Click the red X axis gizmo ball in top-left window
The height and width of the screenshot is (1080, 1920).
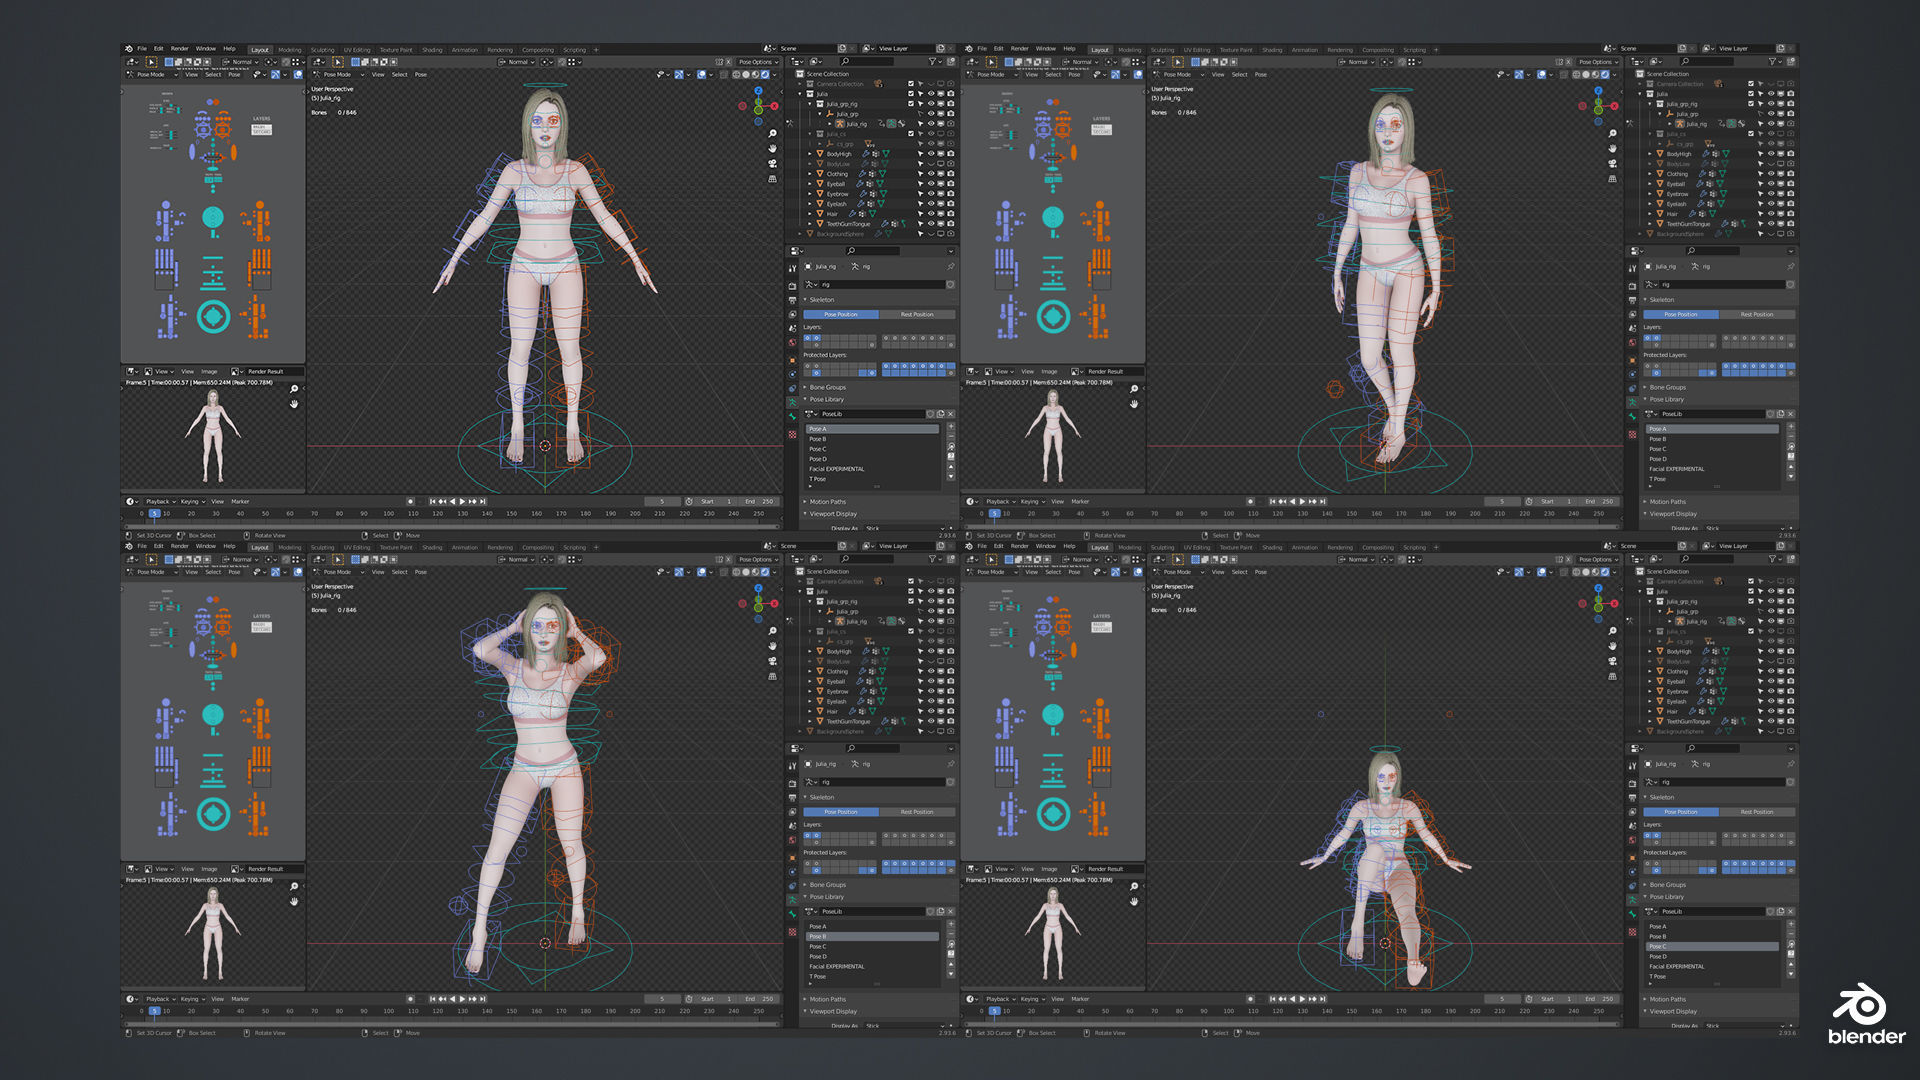point(774,106)
